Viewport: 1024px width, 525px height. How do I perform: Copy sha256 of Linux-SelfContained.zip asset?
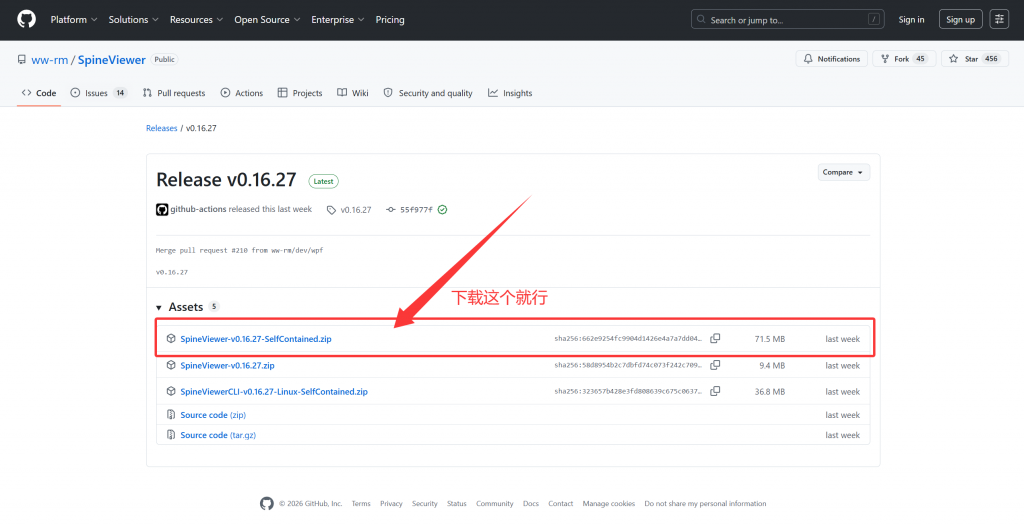click(715, 391)
